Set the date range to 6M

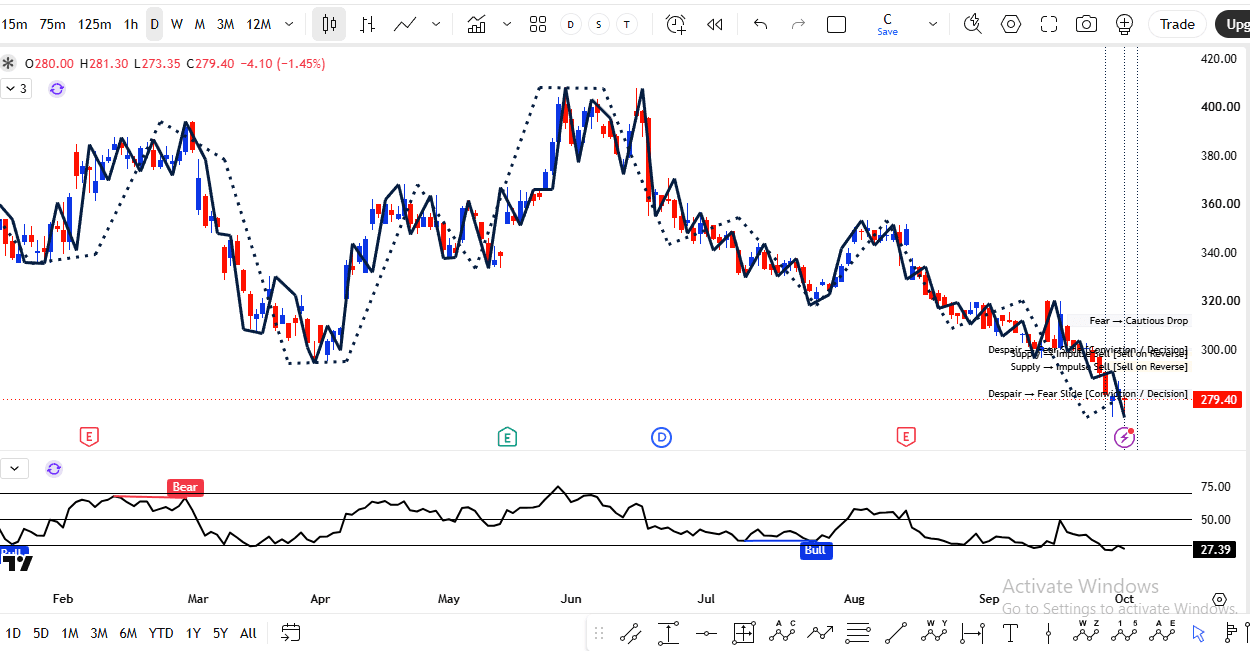click(128, 633)
